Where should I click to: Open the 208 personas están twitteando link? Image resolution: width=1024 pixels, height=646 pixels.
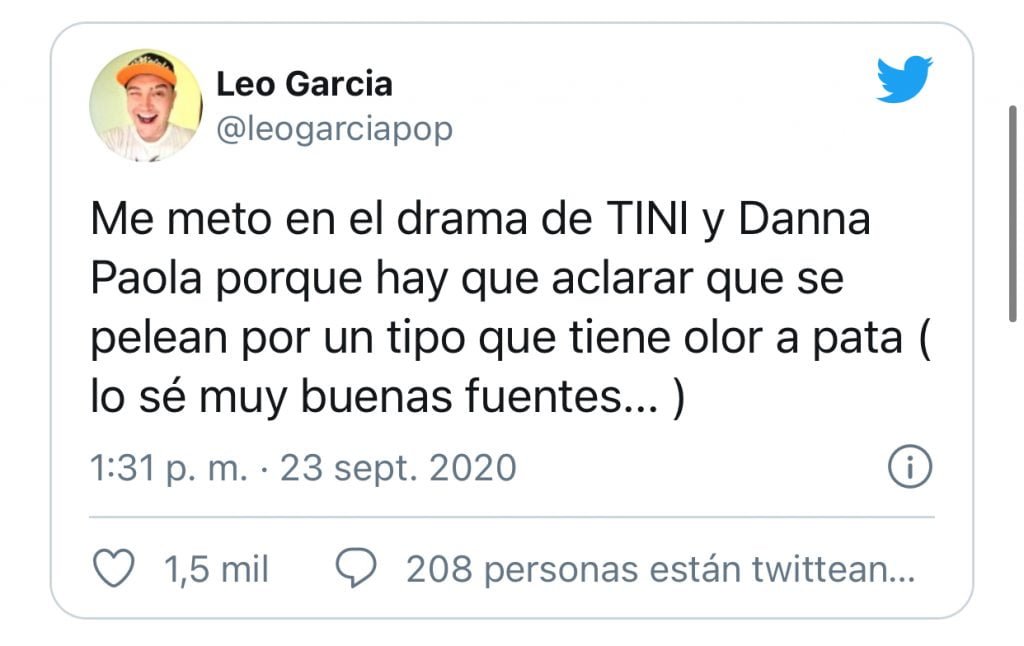660,569
